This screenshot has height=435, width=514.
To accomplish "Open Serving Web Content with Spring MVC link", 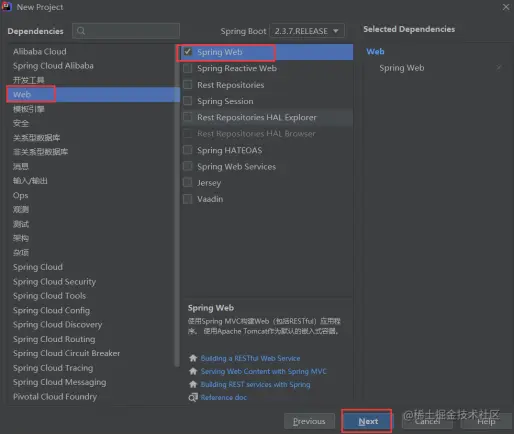I will point(263,371).
